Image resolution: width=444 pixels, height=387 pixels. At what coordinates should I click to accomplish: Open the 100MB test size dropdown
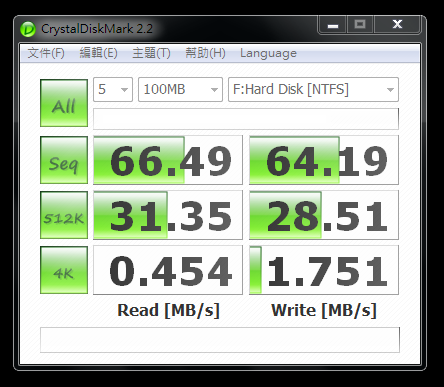coord(180,89)
